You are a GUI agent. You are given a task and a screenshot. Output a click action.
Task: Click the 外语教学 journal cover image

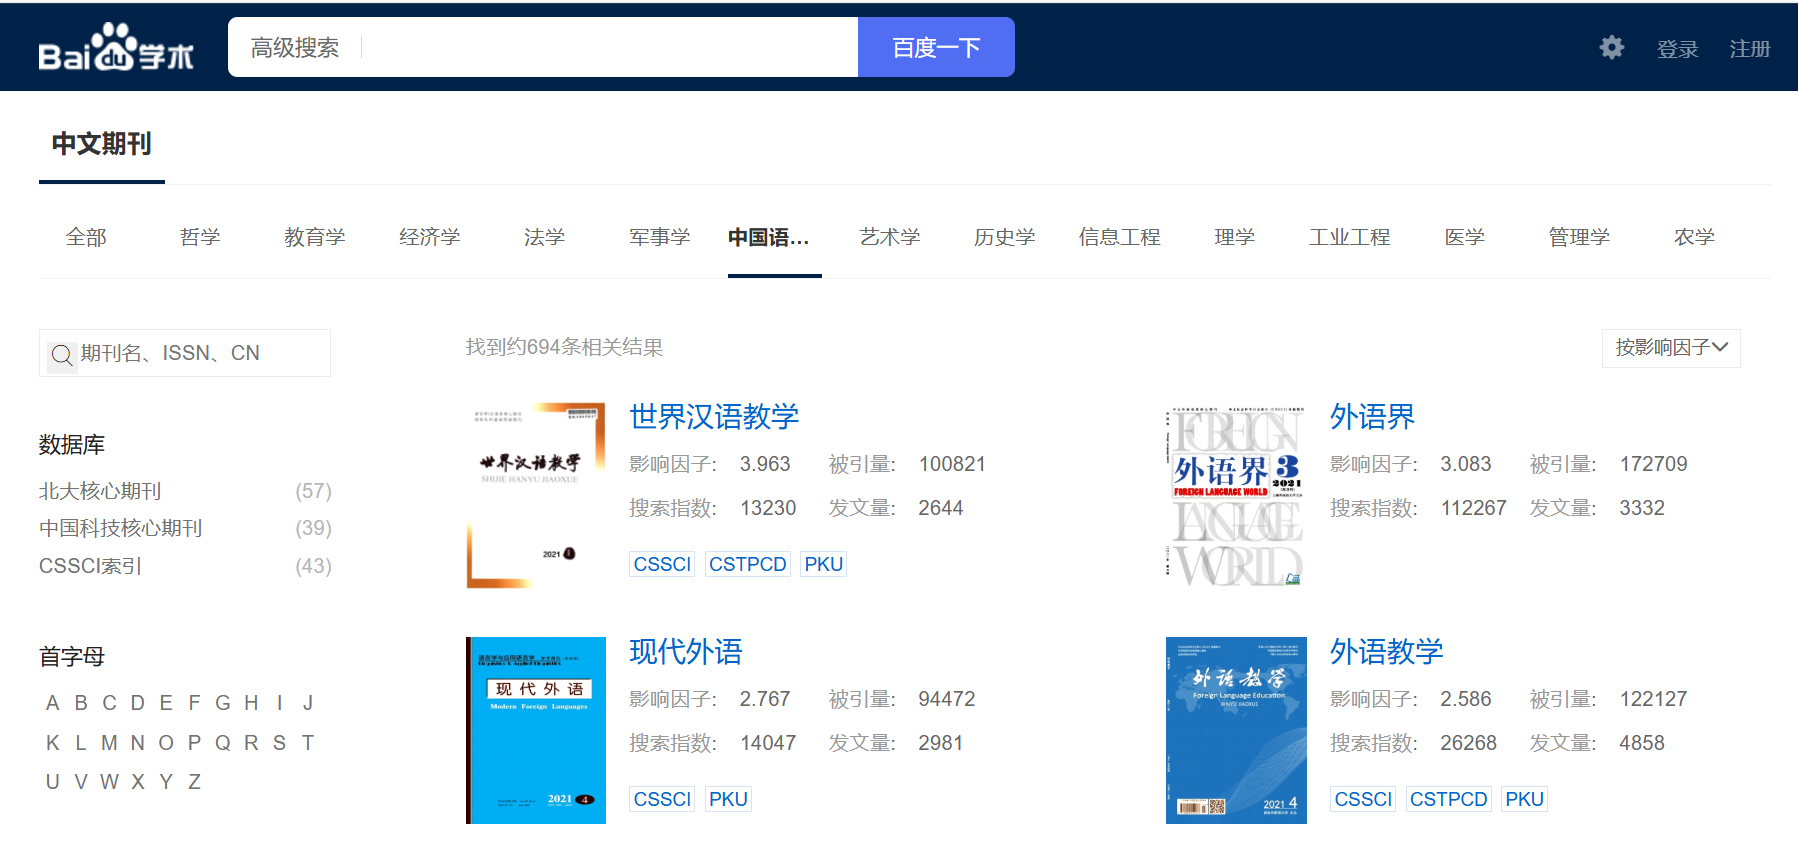pyautogui.click(x=1235, y=730)
